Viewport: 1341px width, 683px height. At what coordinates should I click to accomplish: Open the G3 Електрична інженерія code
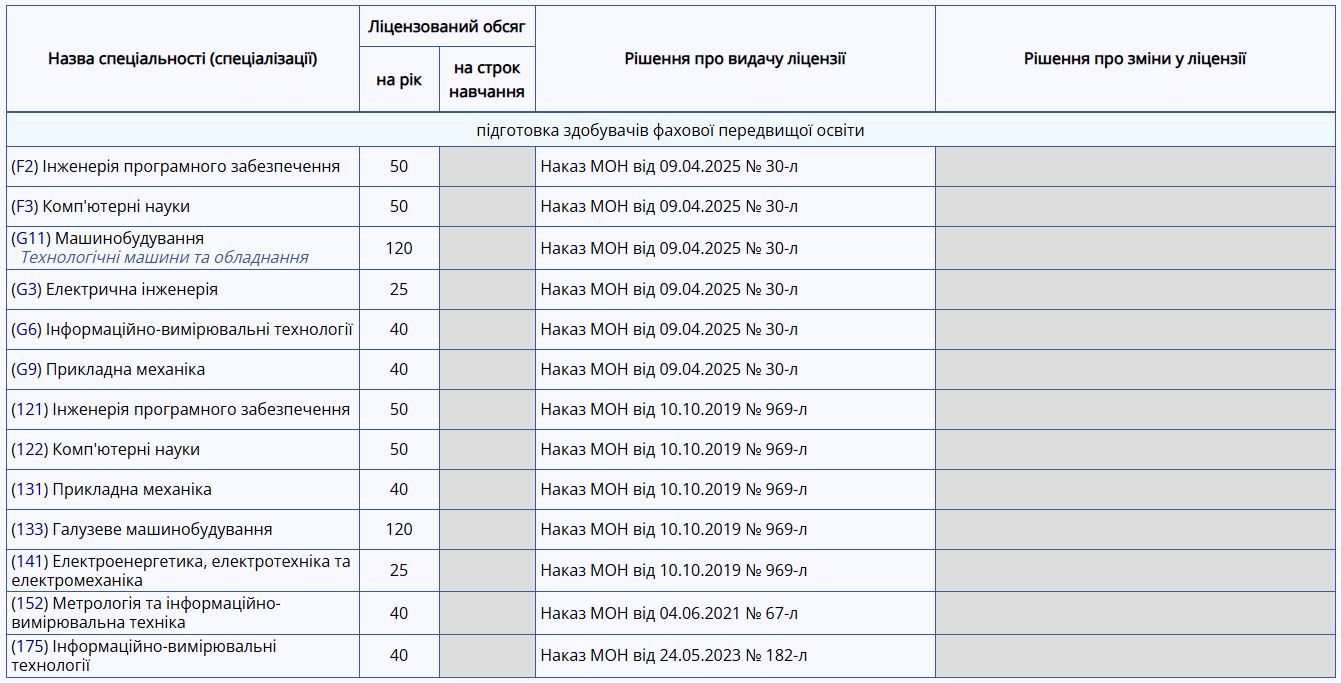click(x=27, y=289)
